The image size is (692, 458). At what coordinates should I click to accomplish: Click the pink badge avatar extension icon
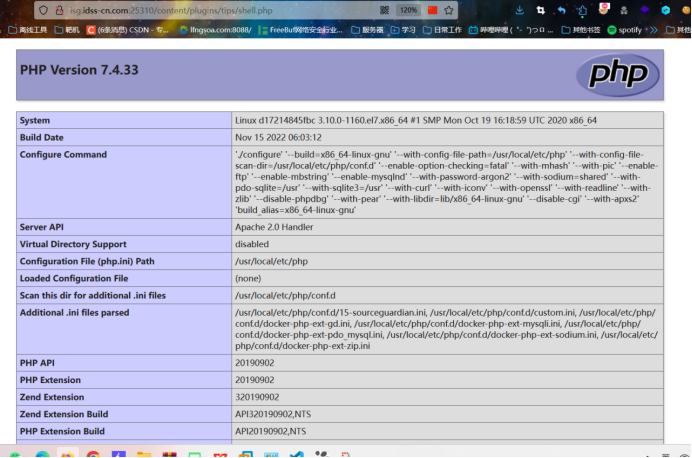604,9
